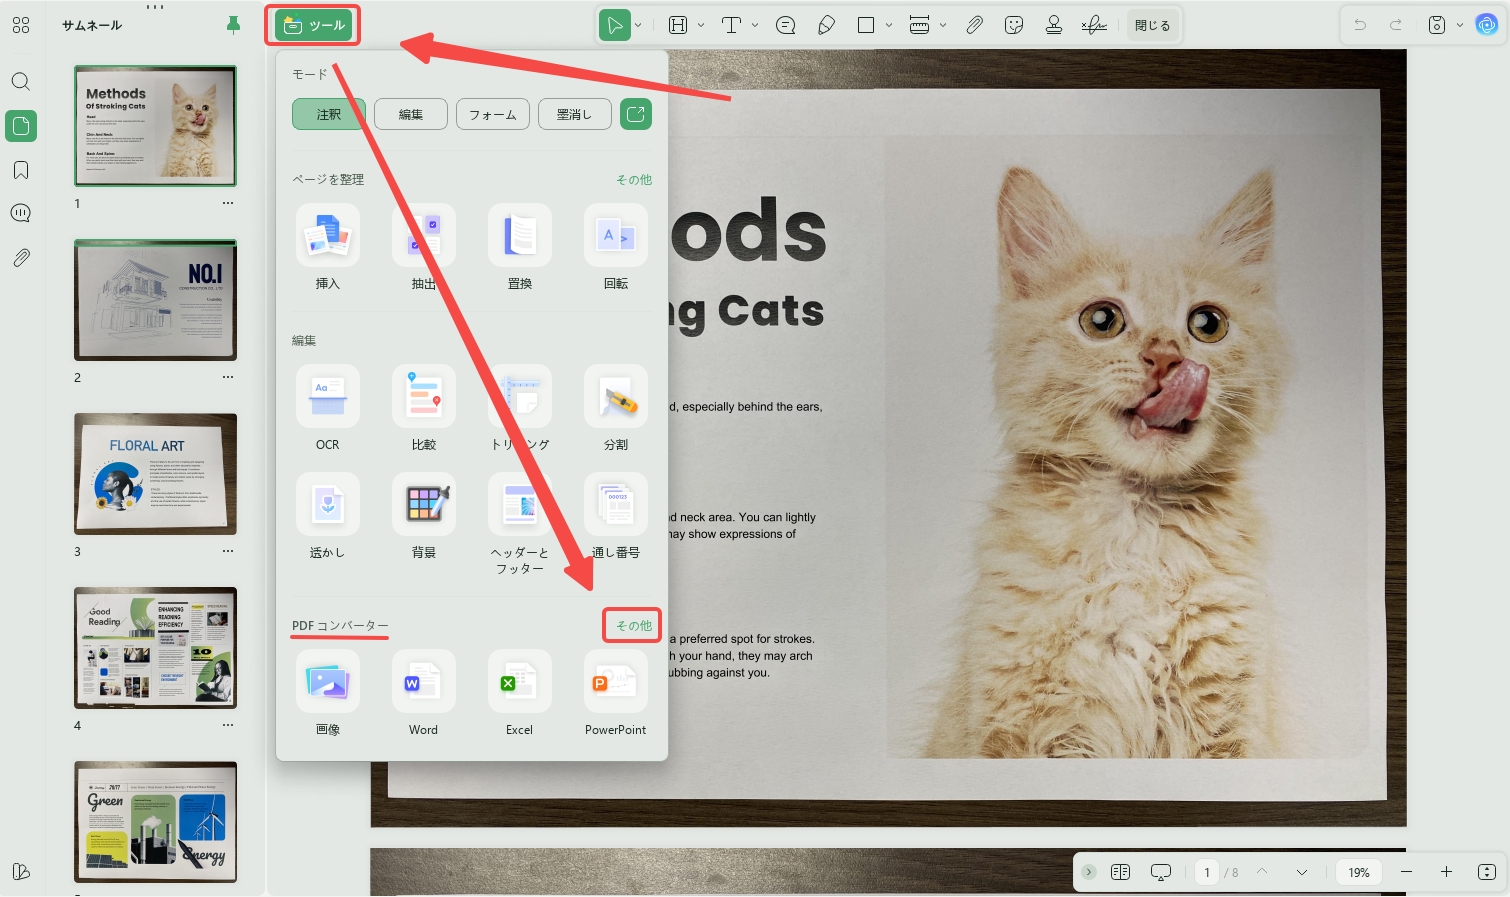Click the 閉じる close button

pos(1152,25)
